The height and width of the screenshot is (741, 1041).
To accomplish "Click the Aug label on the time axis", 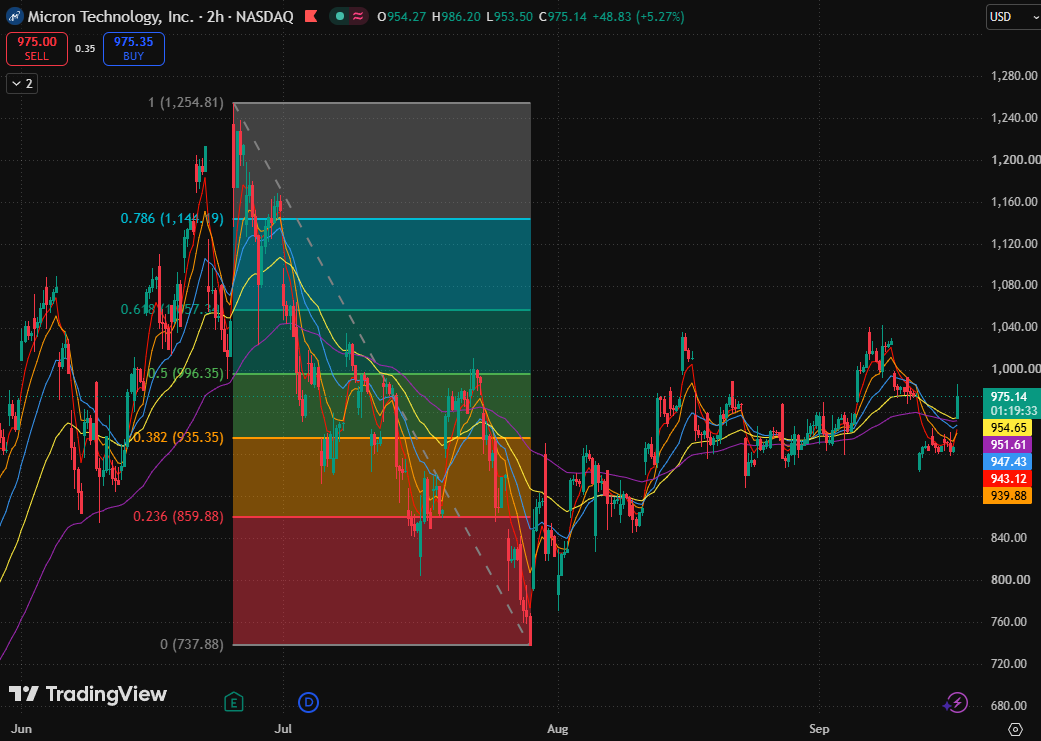I will [558, 728].
